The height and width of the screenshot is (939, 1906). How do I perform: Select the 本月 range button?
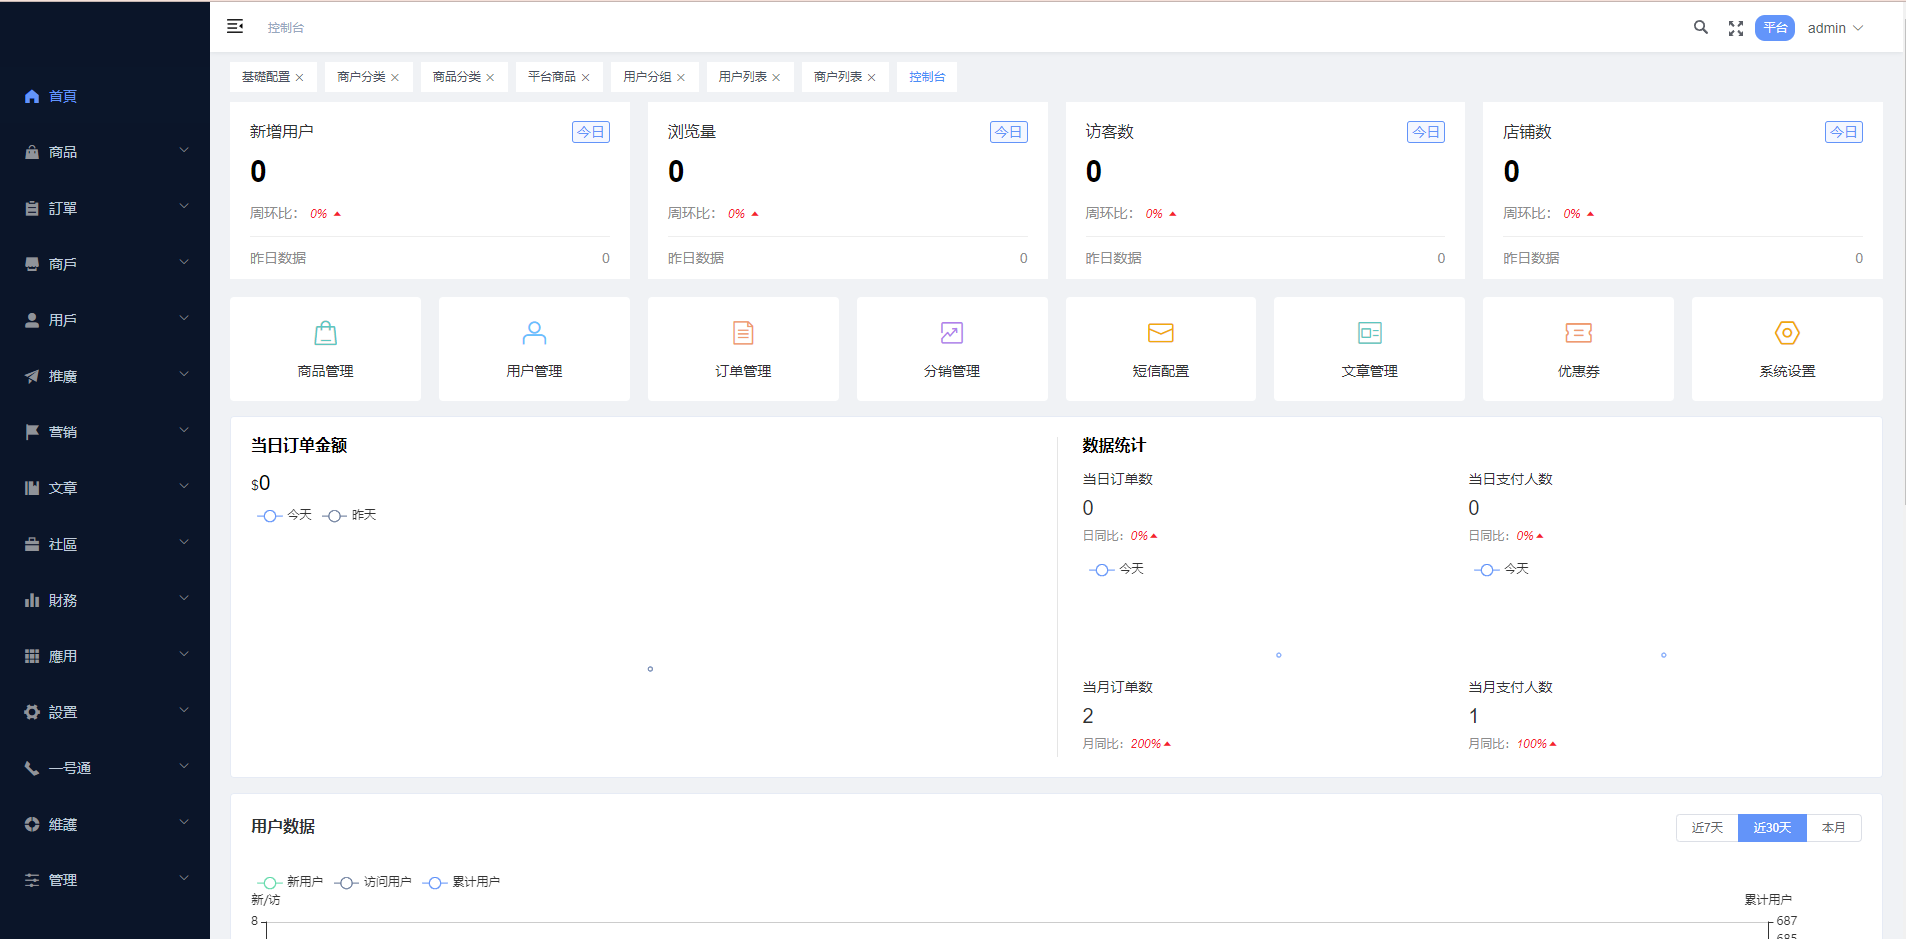tap(1833, 828)
